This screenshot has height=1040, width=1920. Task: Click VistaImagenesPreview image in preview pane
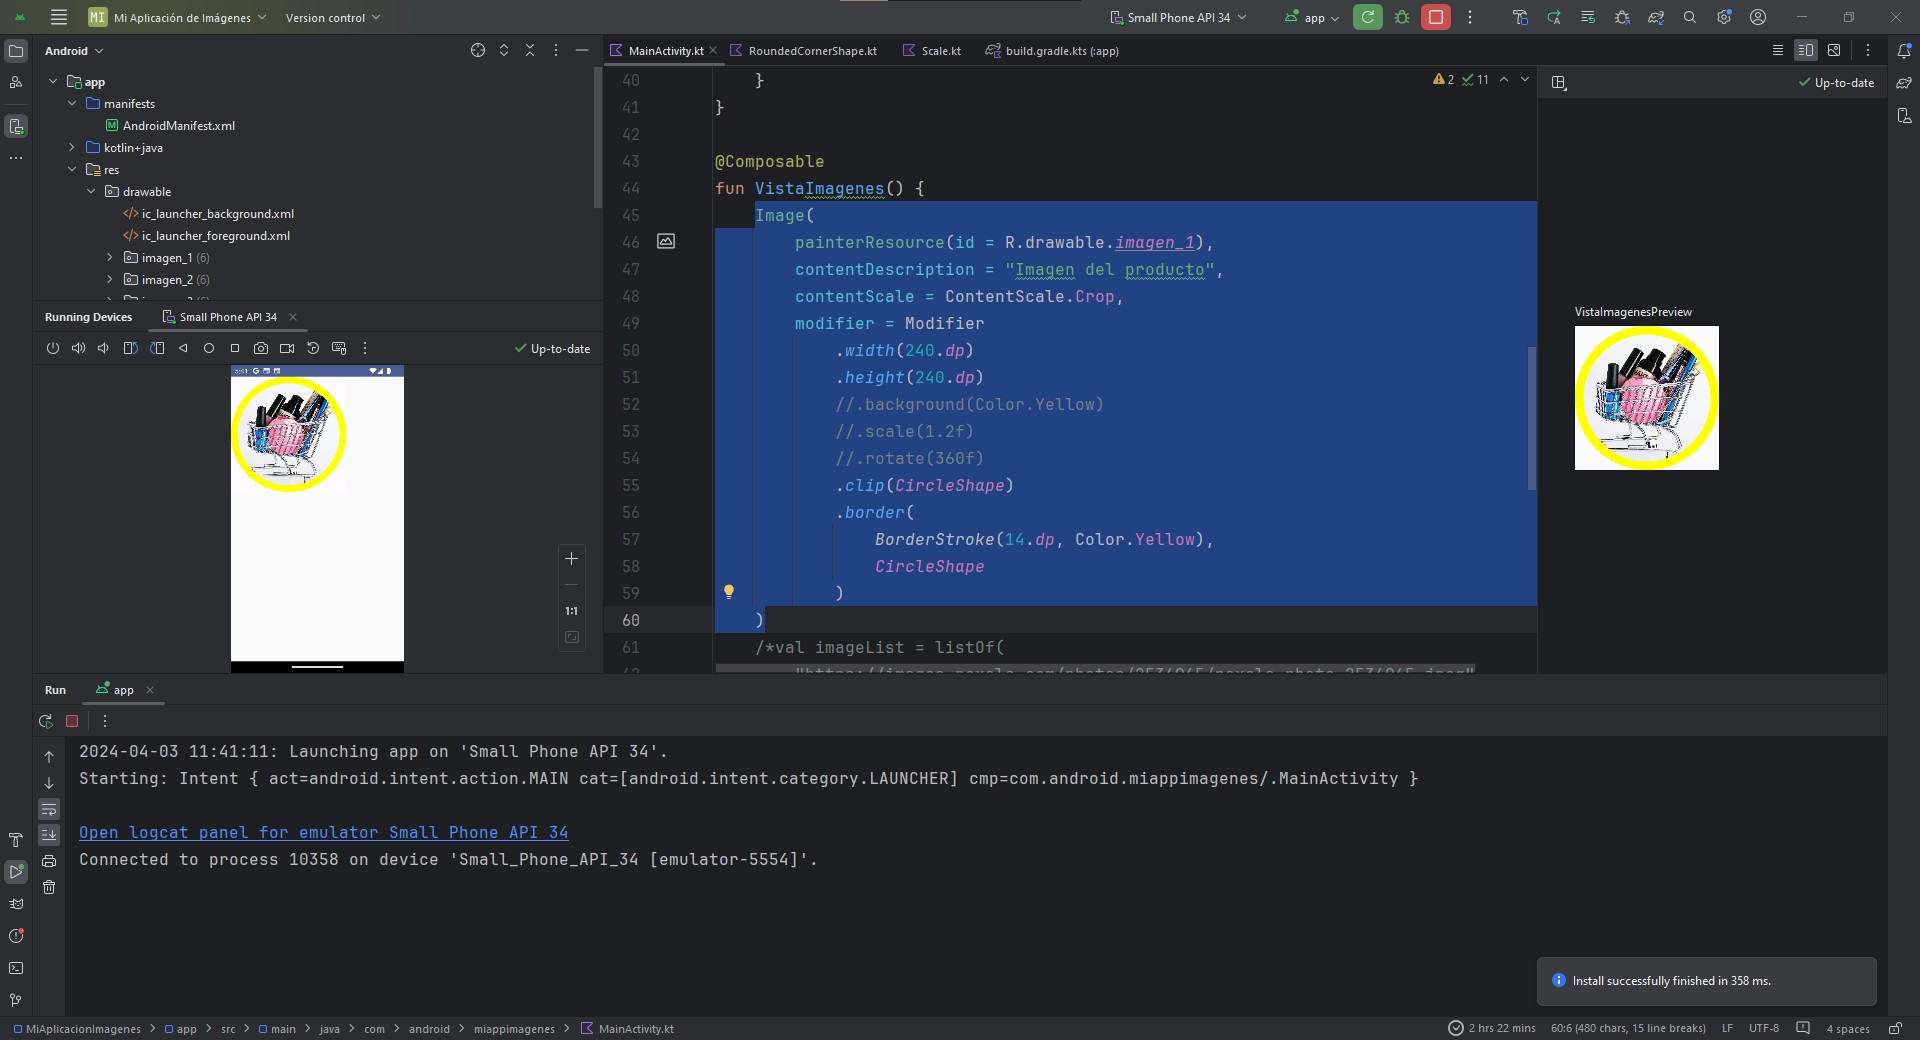1646,398
